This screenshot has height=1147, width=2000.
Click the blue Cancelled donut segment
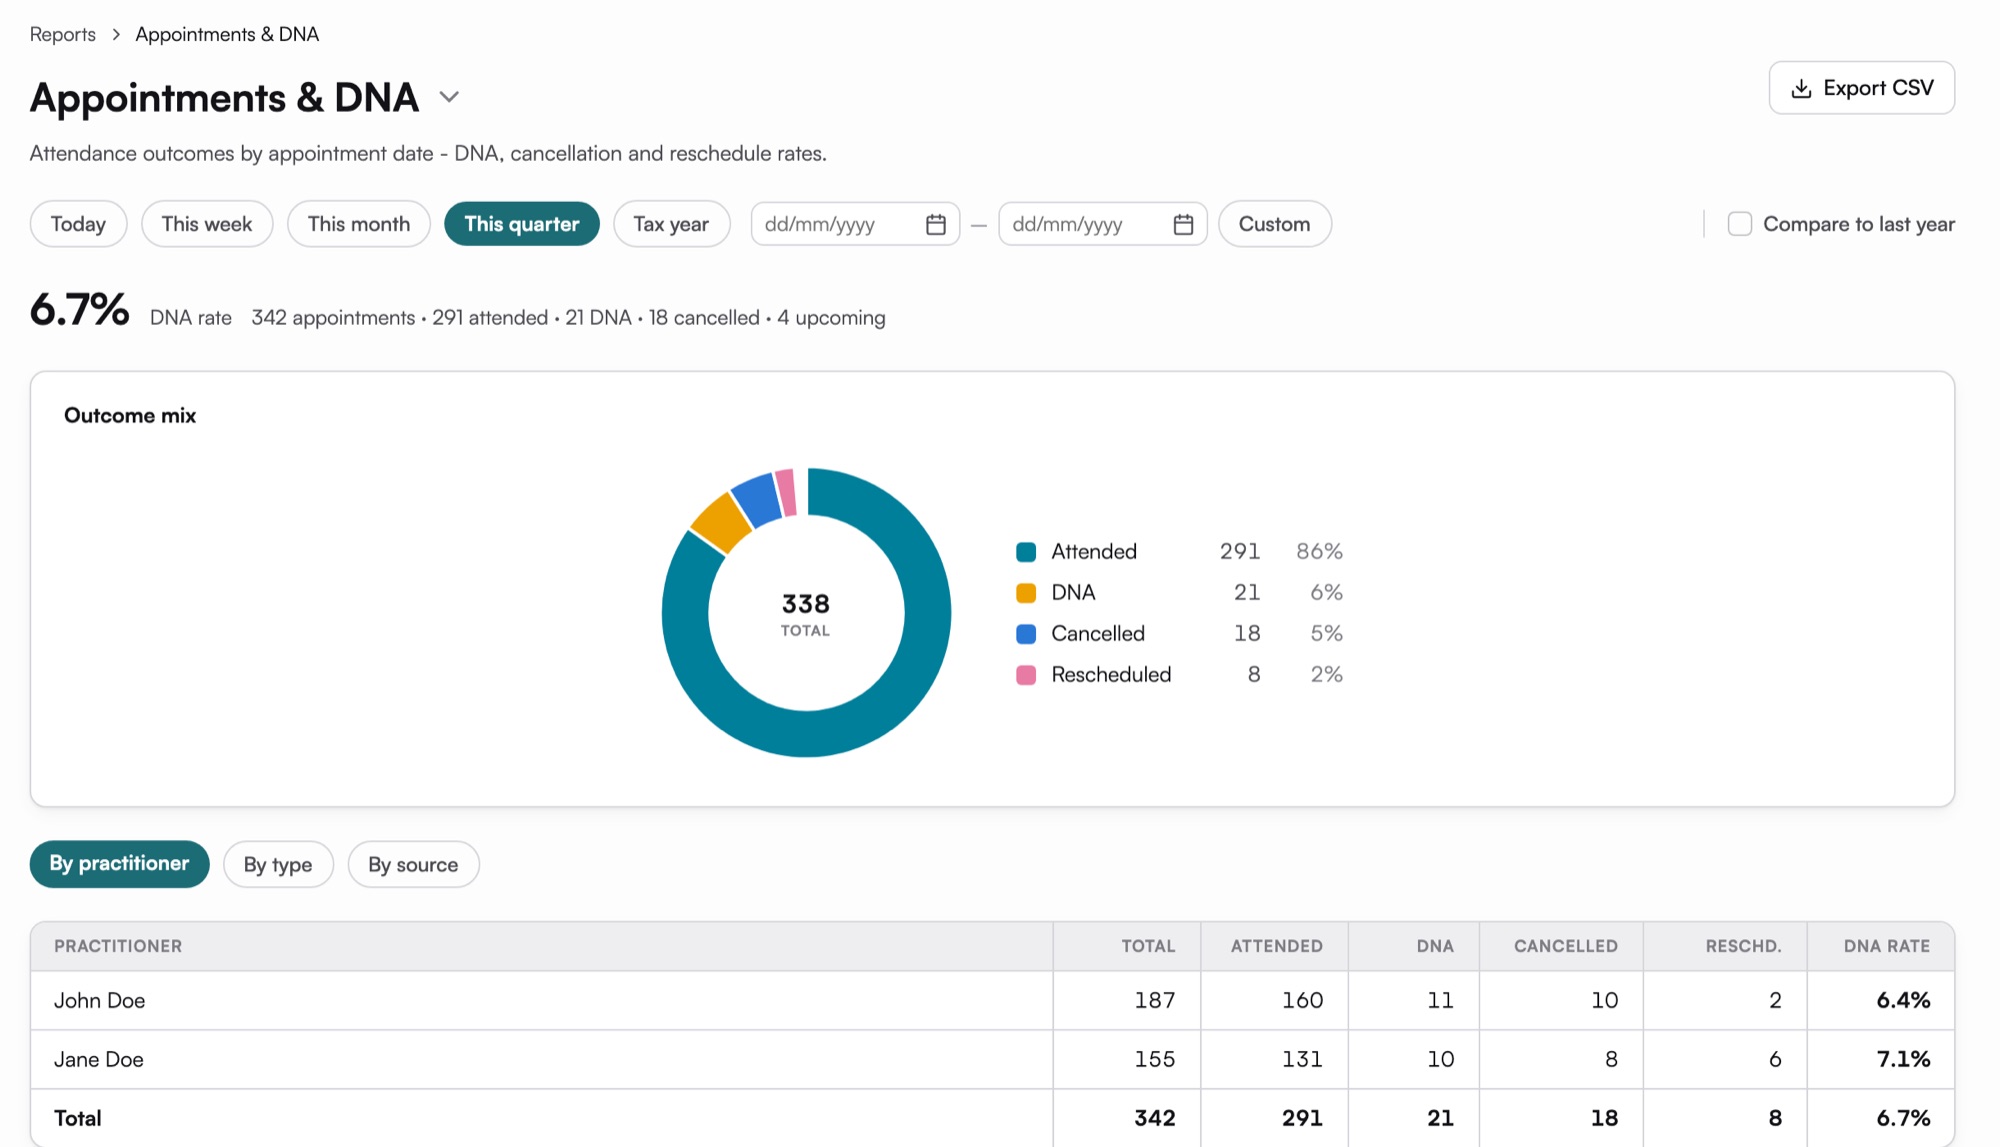(x=758, y=499)
